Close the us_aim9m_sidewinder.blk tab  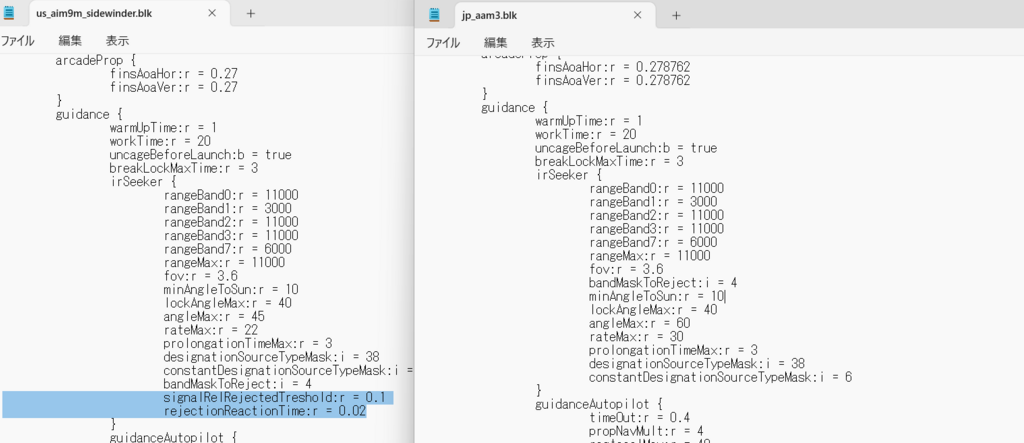(x=212, y=14)
